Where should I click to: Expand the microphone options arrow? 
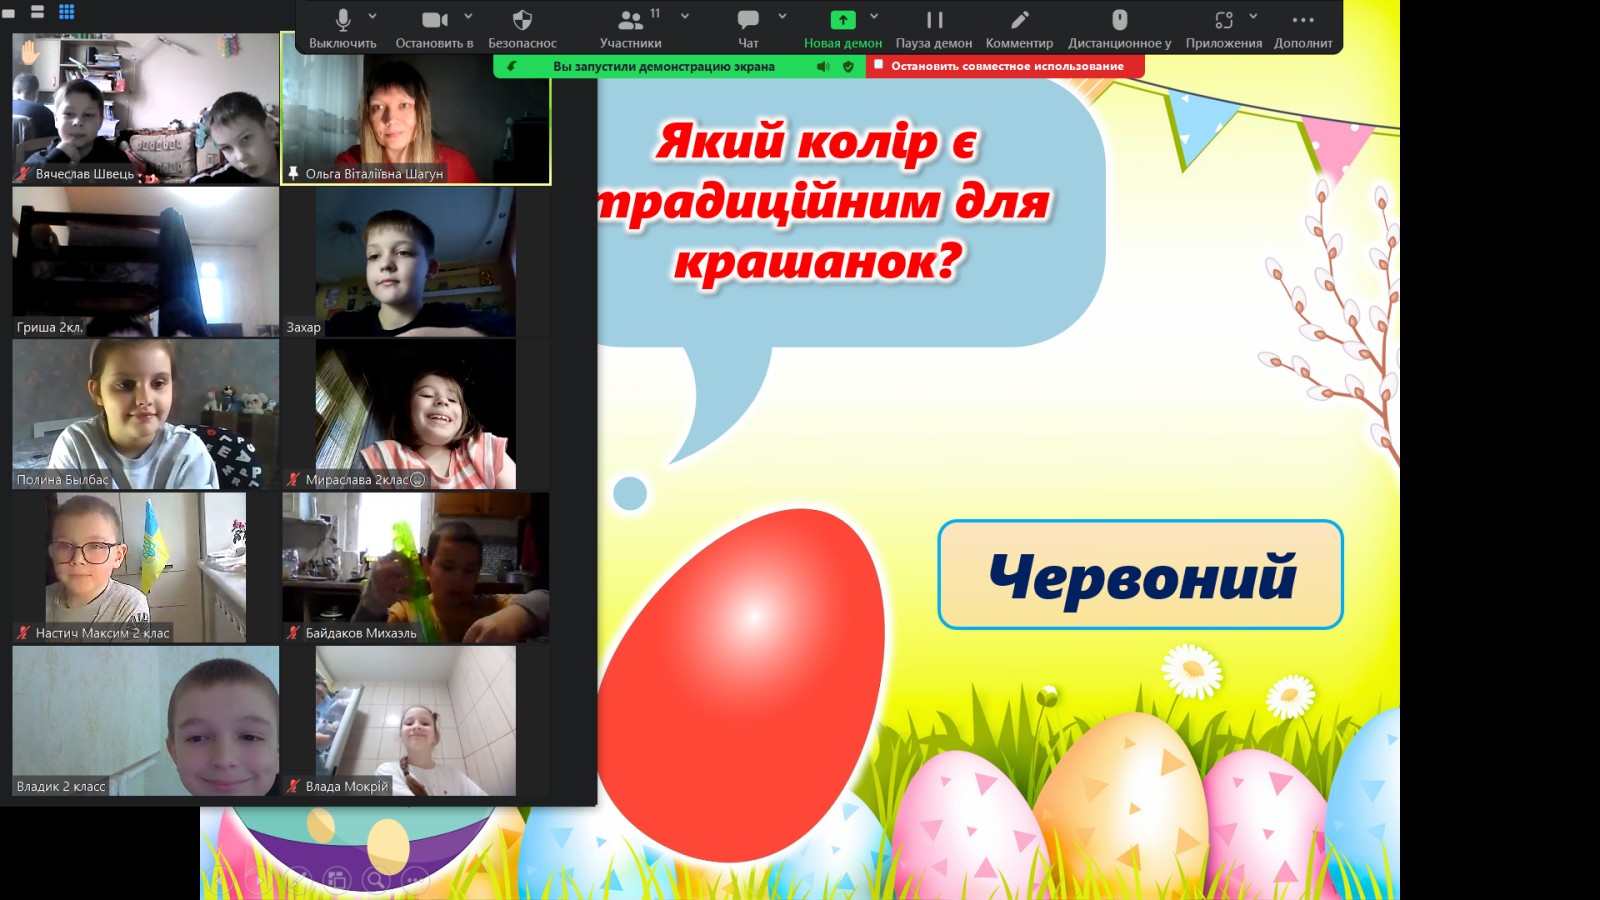coord(373,16)
